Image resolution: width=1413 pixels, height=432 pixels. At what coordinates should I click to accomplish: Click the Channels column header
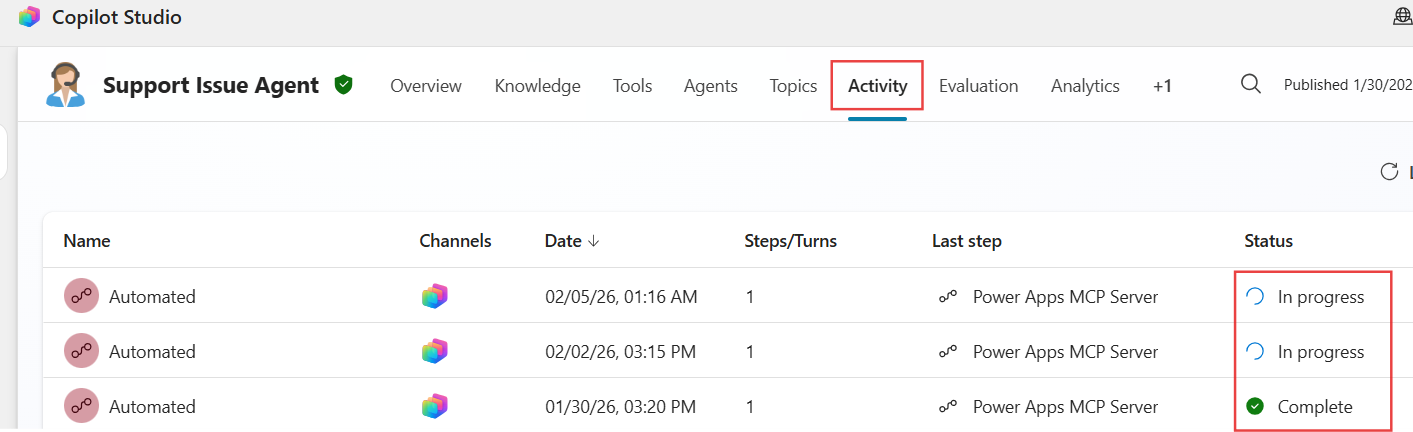pyautogui.click(x=455, y=241)
